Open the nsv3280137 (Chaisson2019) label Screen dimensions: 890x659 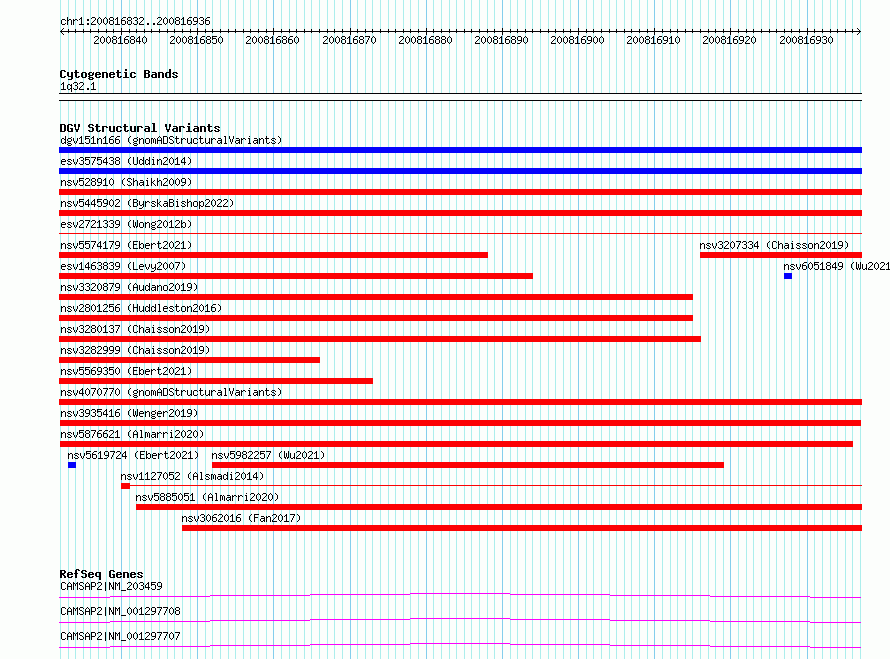[x=135, y=329]
